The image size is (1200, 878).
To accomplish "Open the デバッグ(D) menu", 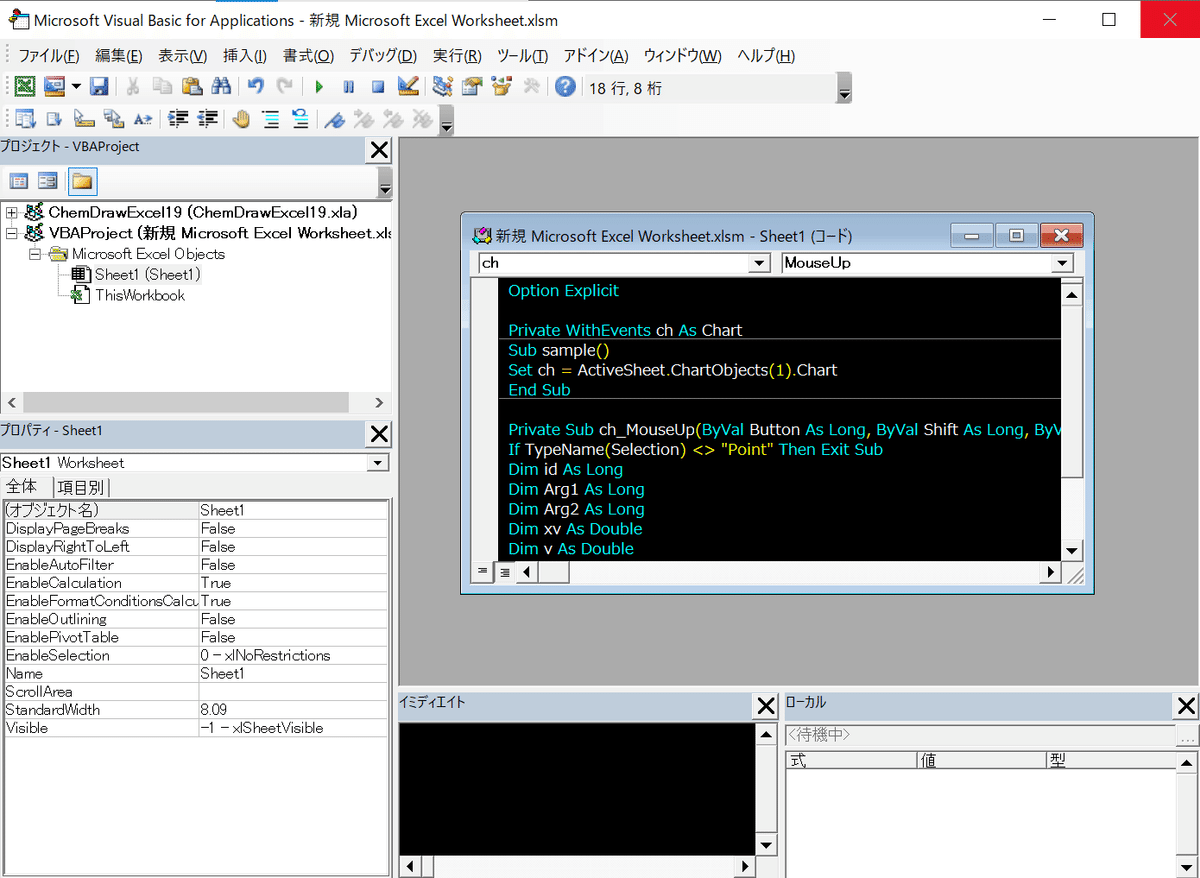I will pos(383,56).
